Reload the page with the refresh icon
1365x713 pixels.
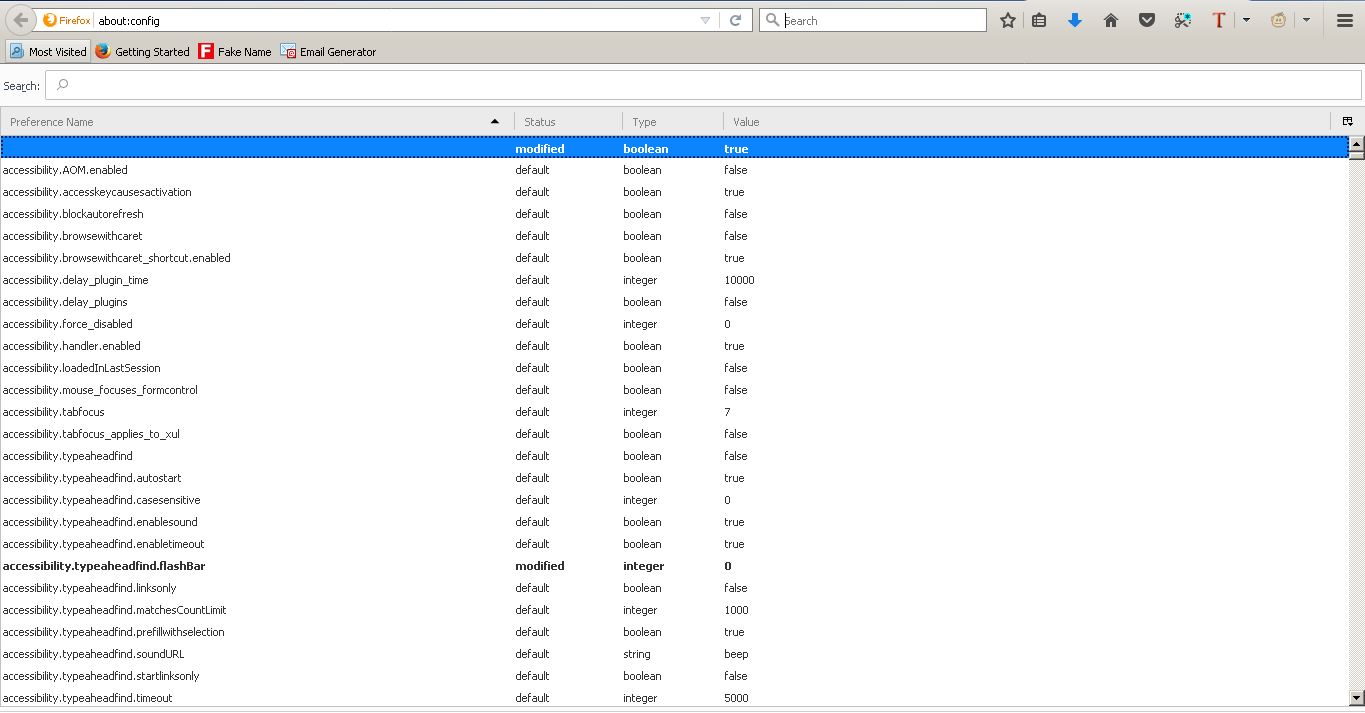pos(737,19)
